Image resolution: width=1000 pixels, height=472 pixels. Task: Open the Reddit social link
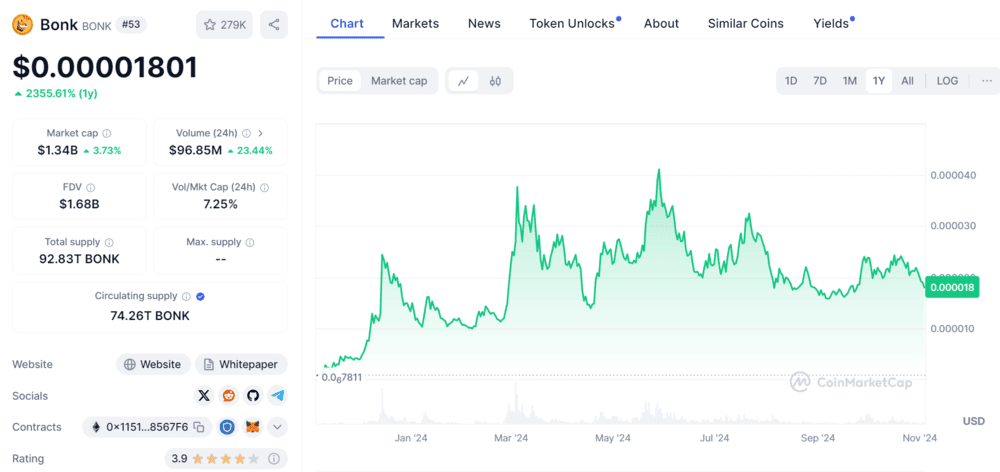[229, 396]
